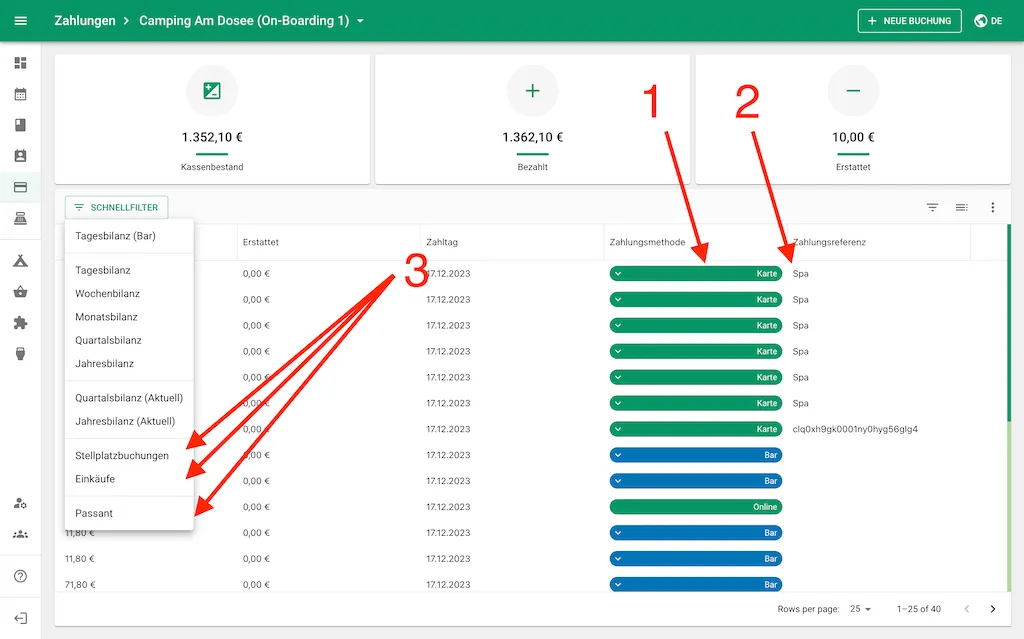Click the Online payment method chip

[696, 507]
